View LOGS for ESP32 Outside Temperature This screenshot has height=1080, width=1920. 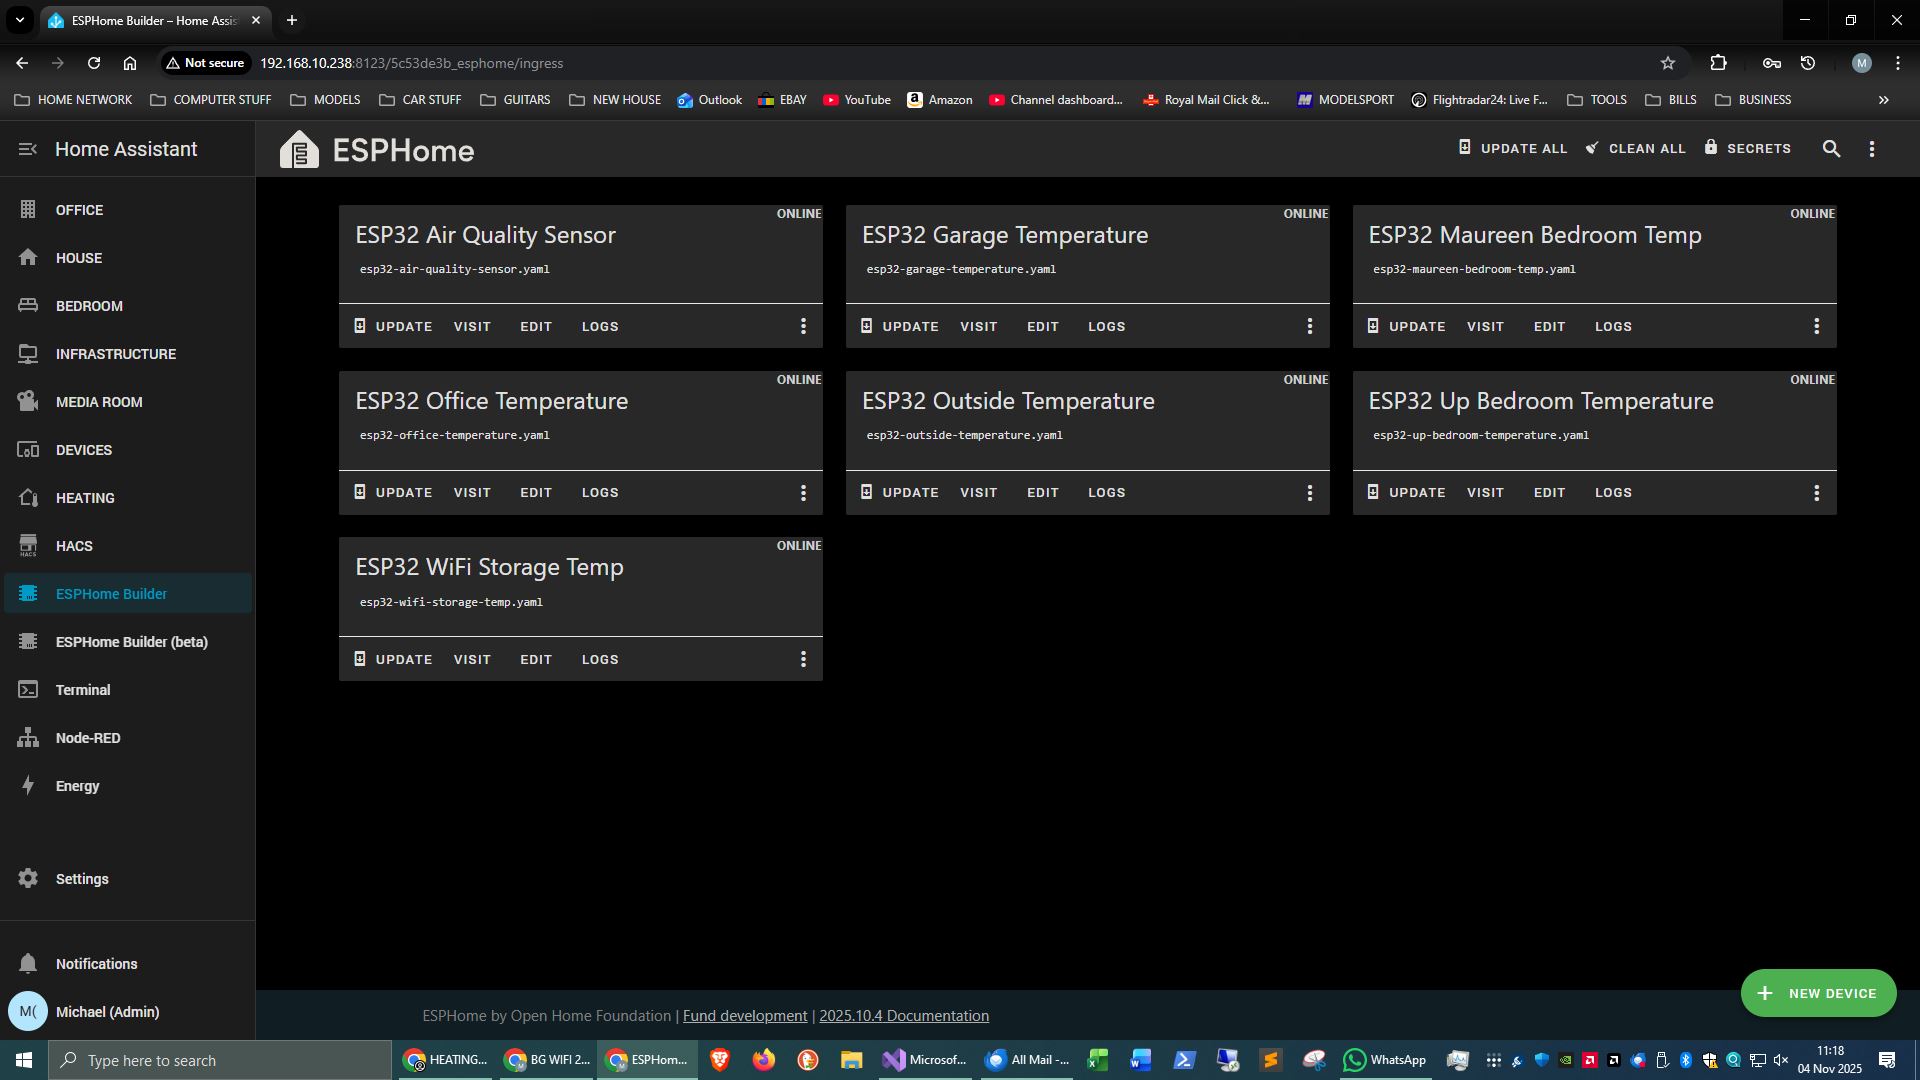pyautogui.click(x=1106, y=493)
